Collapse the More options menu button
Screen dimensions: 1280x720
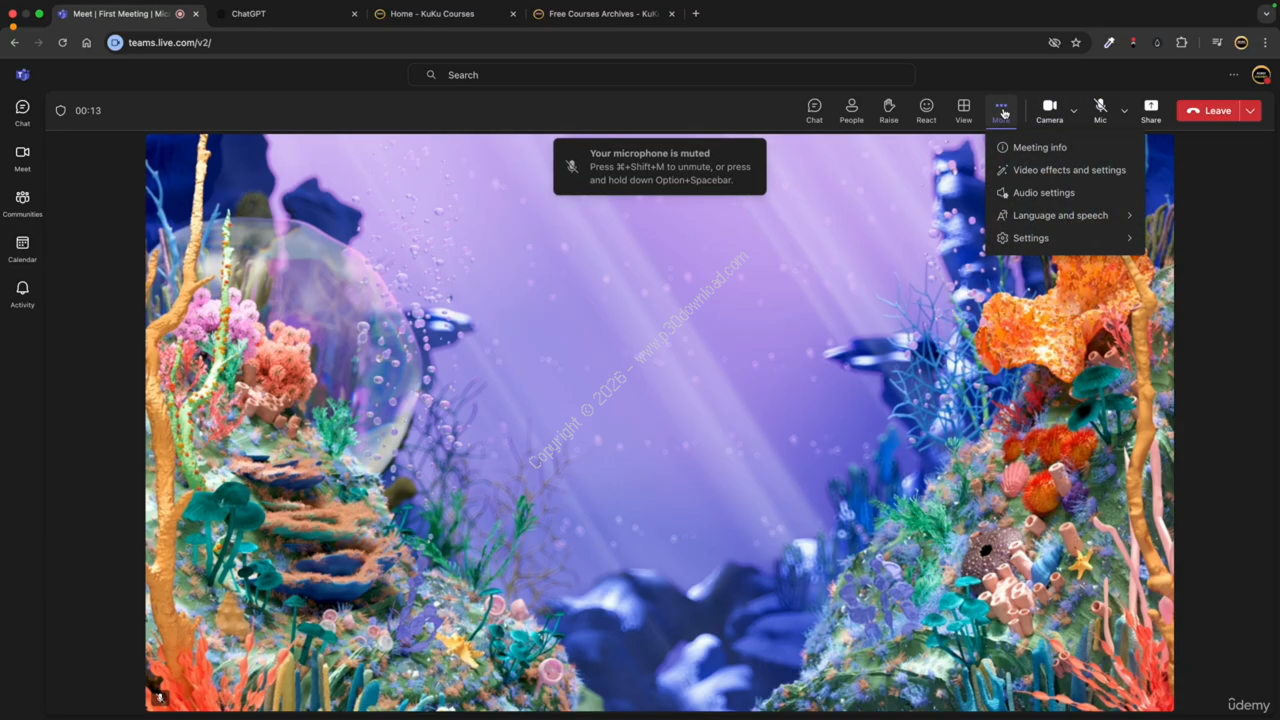(1001, 110)
